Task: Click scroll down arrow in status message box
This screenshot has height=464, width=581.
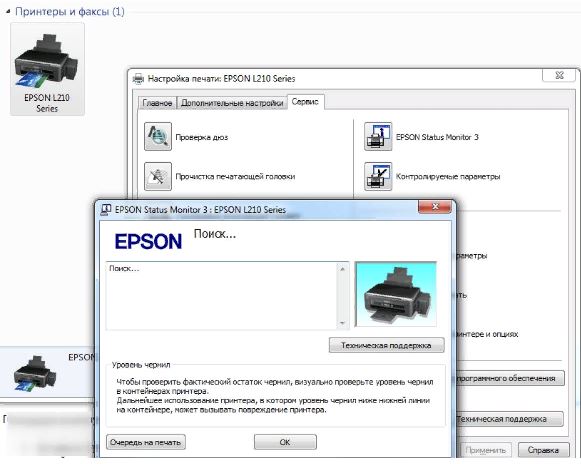Action: point(342,323)
